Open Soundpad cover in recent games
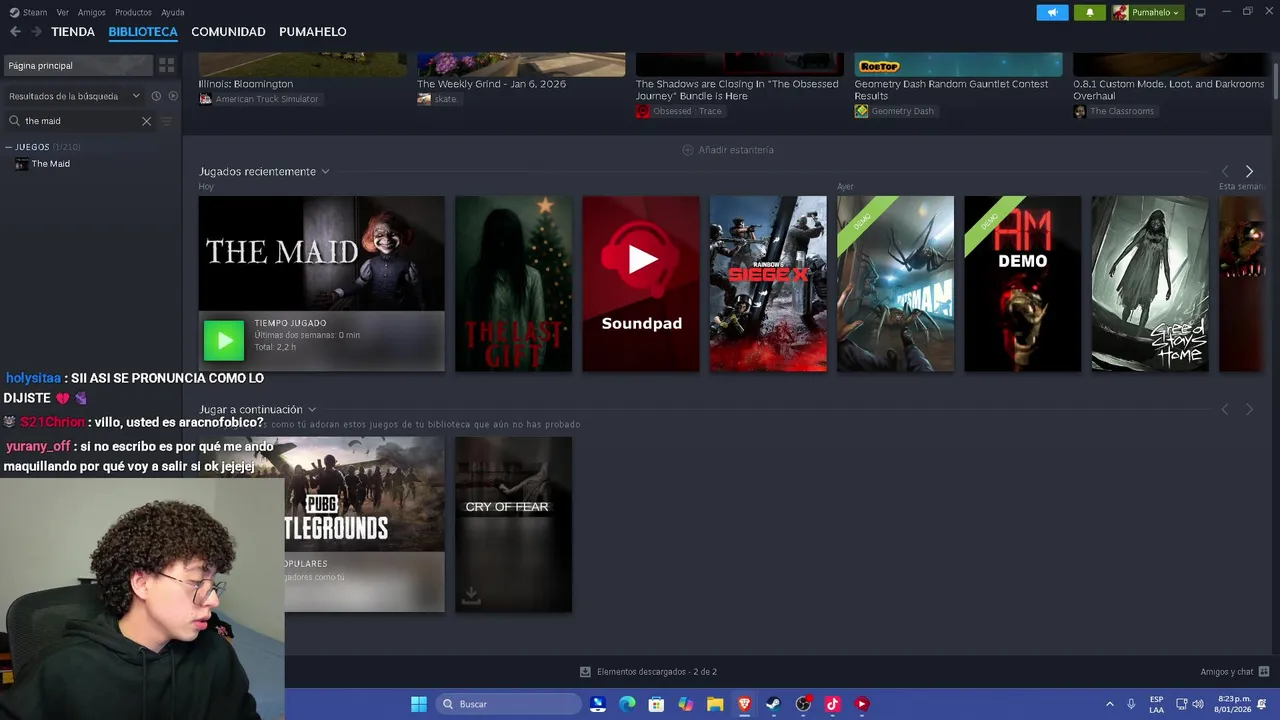The width and height of the screenshot is (1280, 720). coord(641,283)
